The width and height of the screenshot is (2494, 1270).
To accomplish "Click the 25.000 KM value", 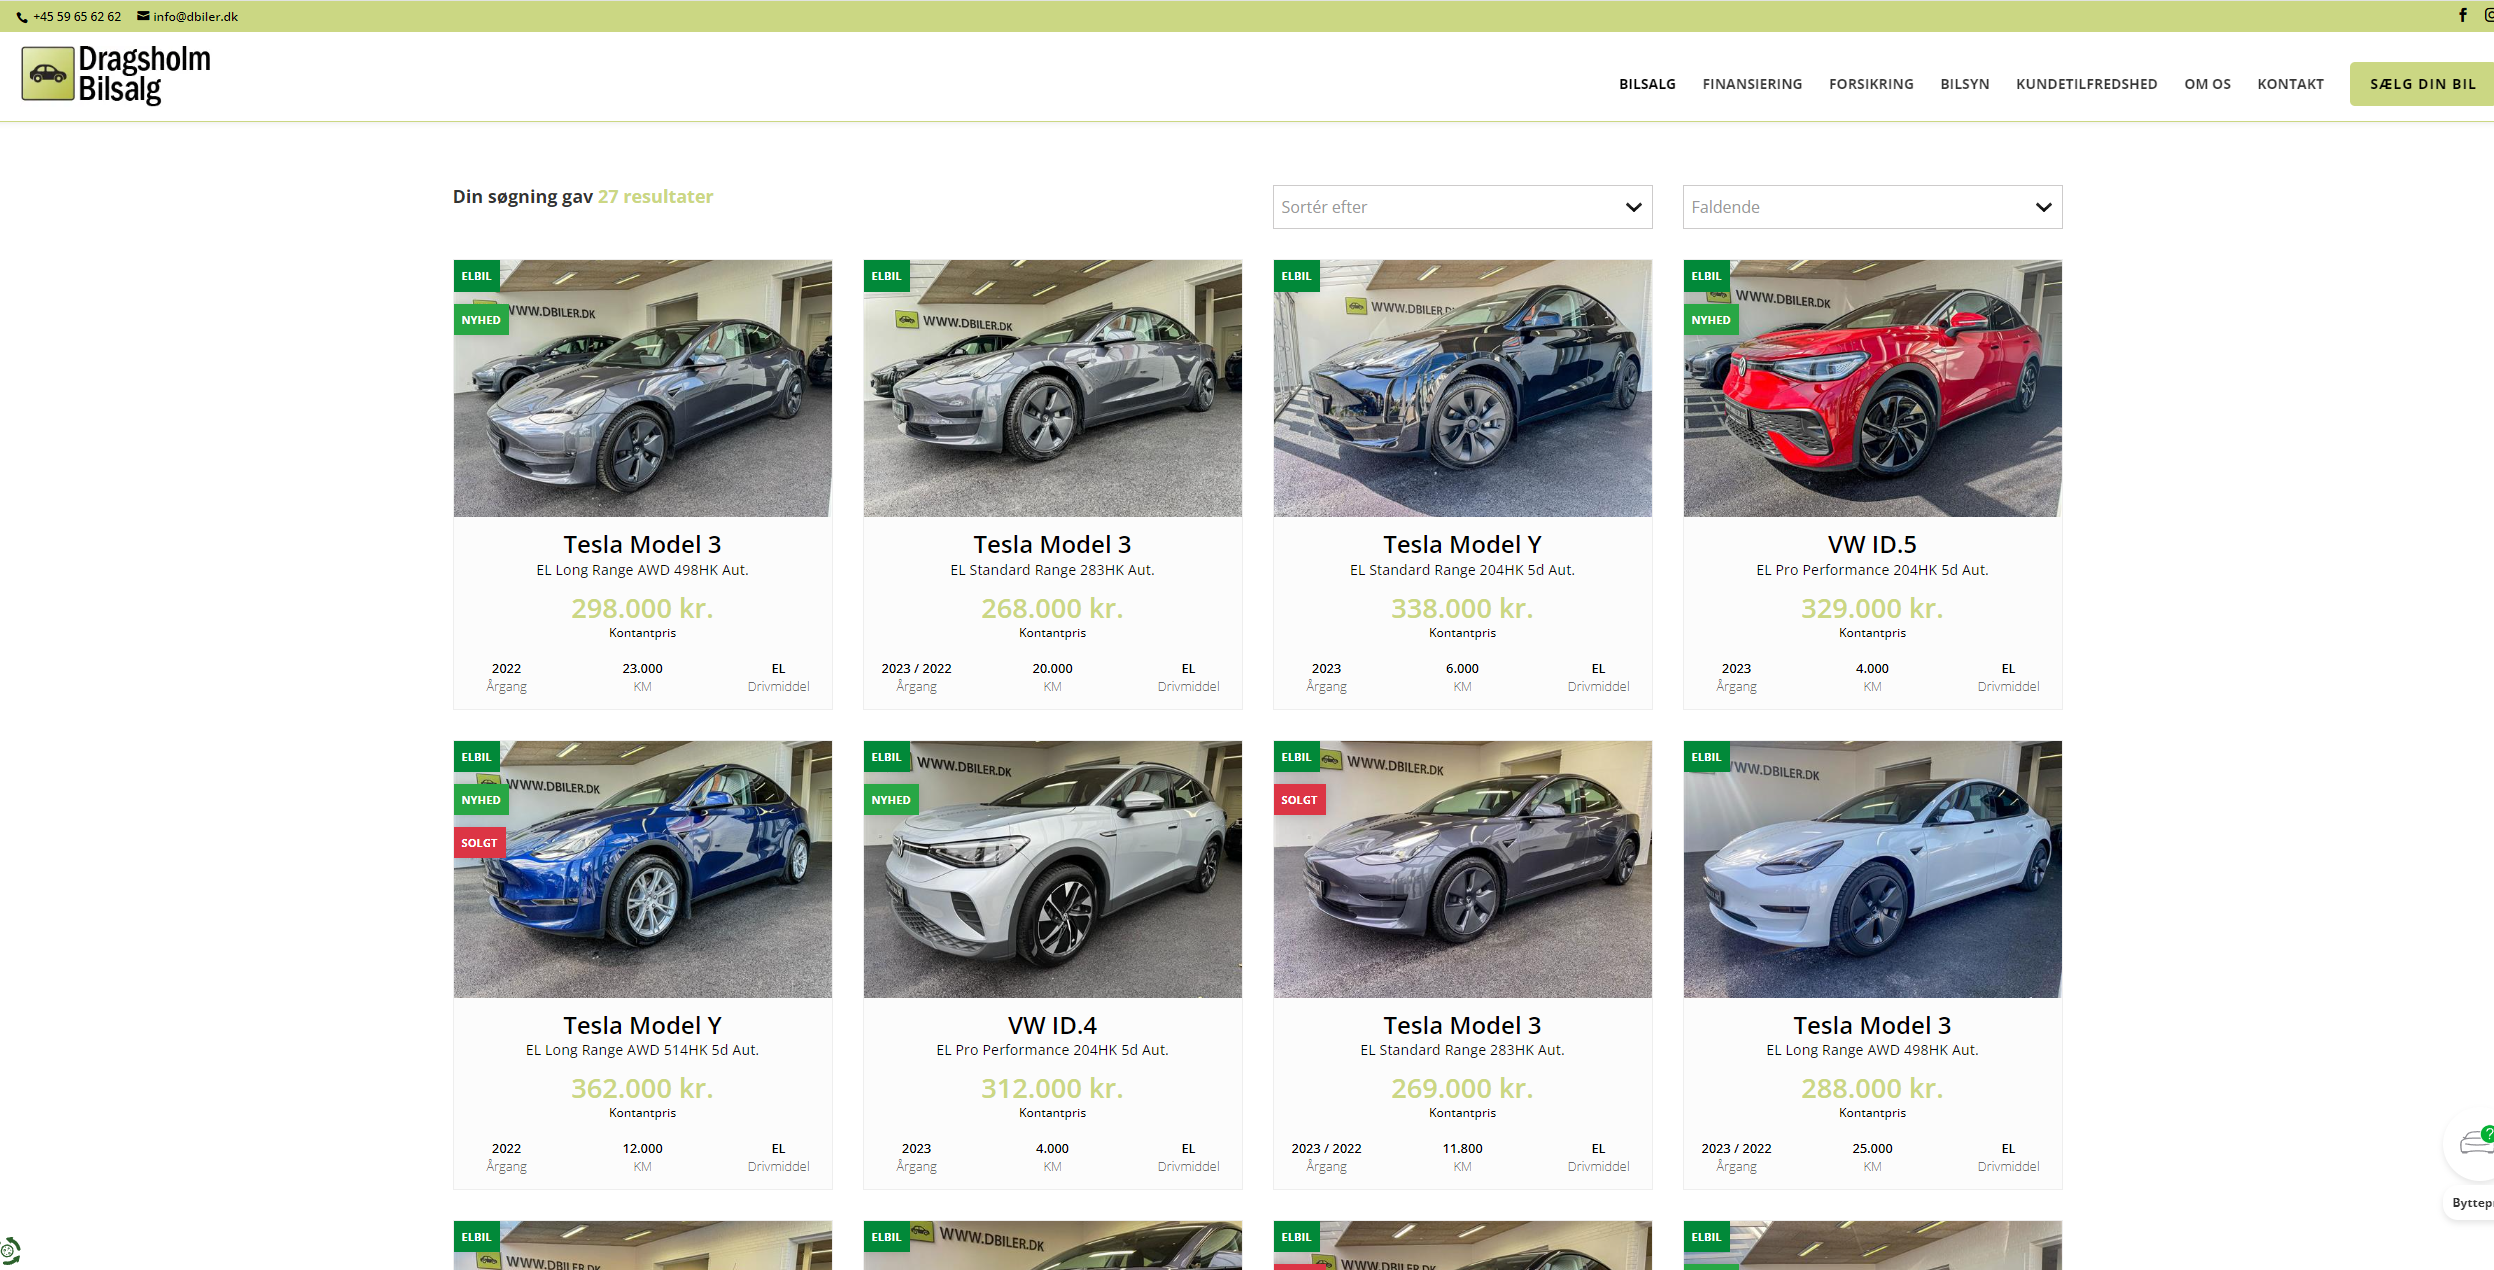I will click(1872, 1148).
